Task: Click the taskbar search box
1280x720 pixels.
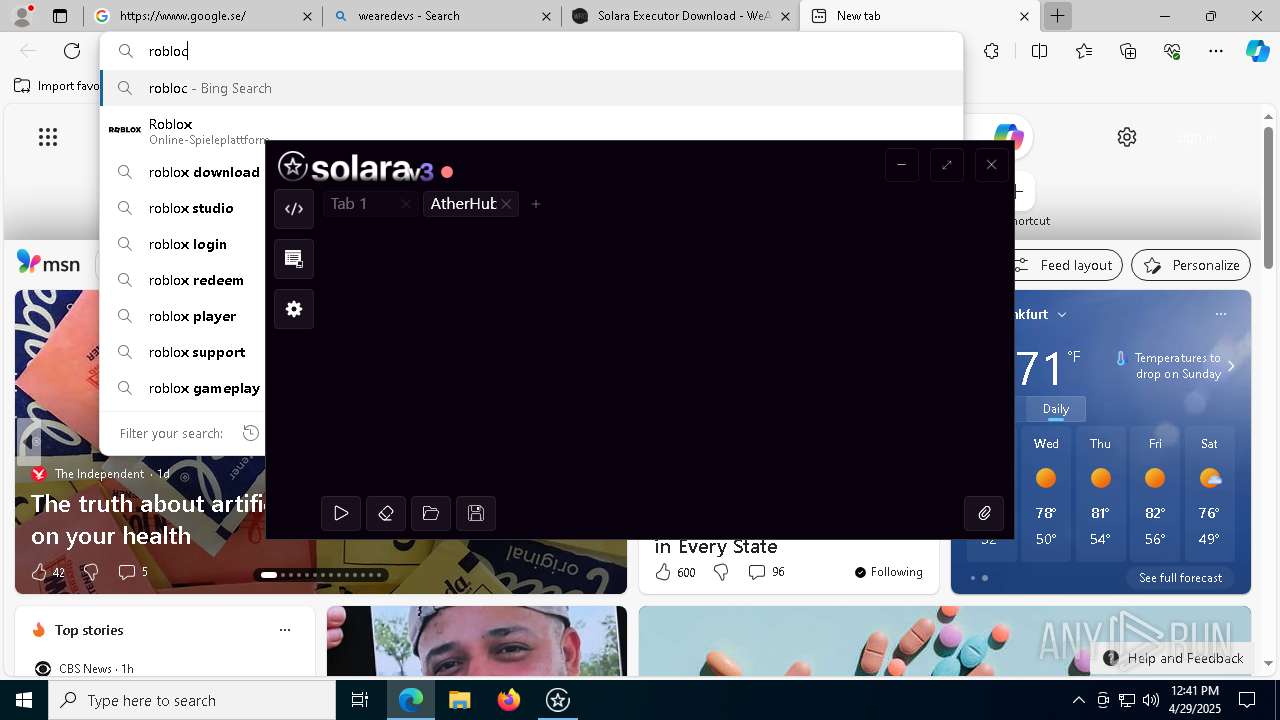Action: [x=192, y=700]
